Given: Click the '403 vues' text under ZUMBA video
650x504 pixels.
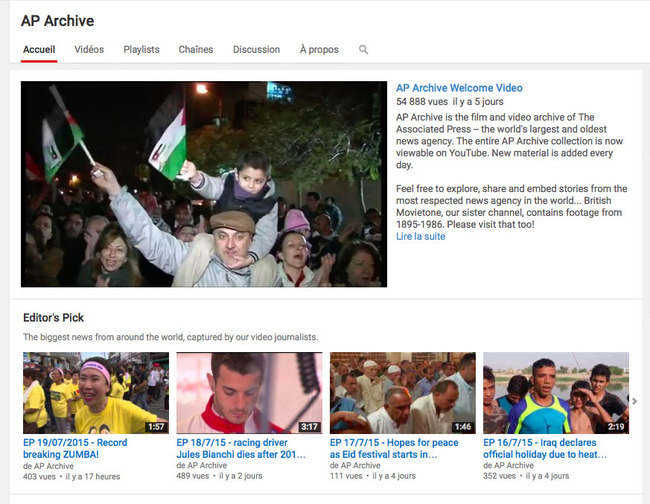Looking at the screenshot, I should [39, 477].
